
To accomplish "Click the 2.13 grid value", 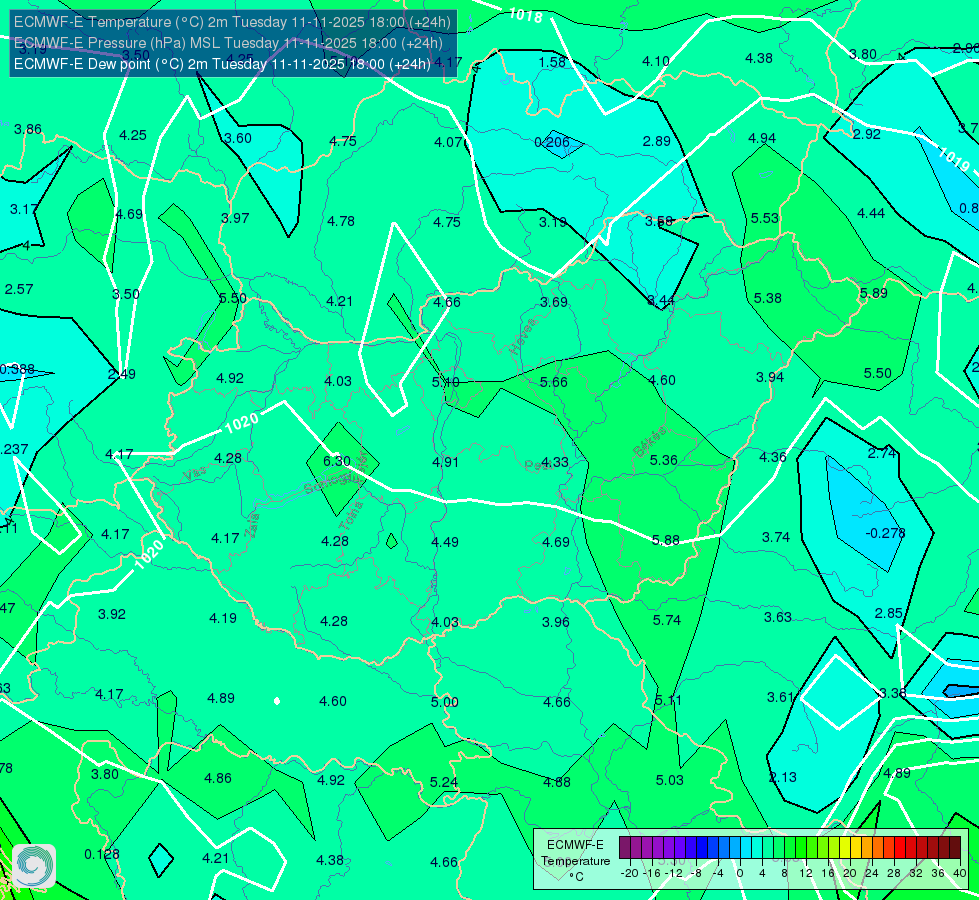I will coord(782,778).
